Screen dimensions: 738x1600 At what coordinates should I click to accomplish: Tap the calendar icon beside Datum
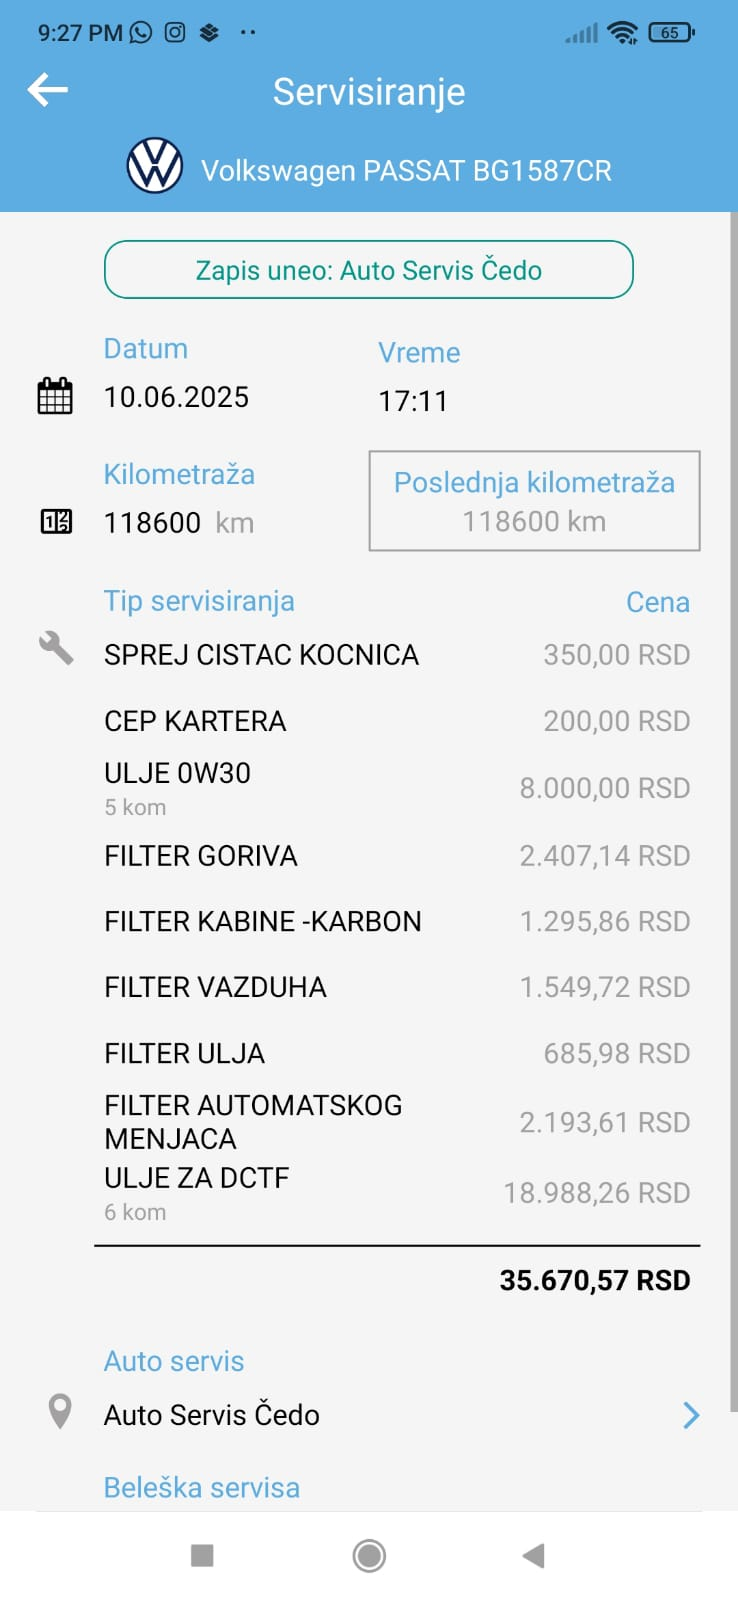pyautogui.click(x=55, y=396)
